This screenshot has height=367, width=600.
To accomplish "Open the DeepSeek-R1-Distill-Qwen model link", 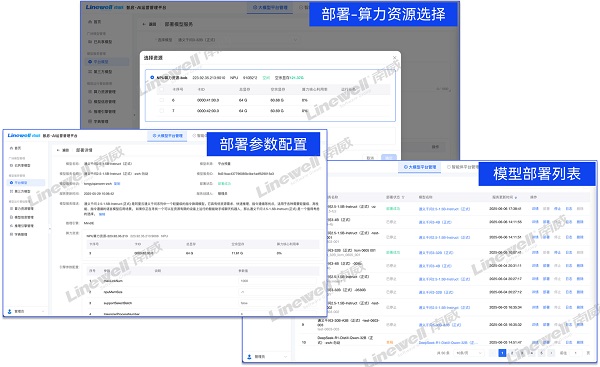I will [448, 343].
